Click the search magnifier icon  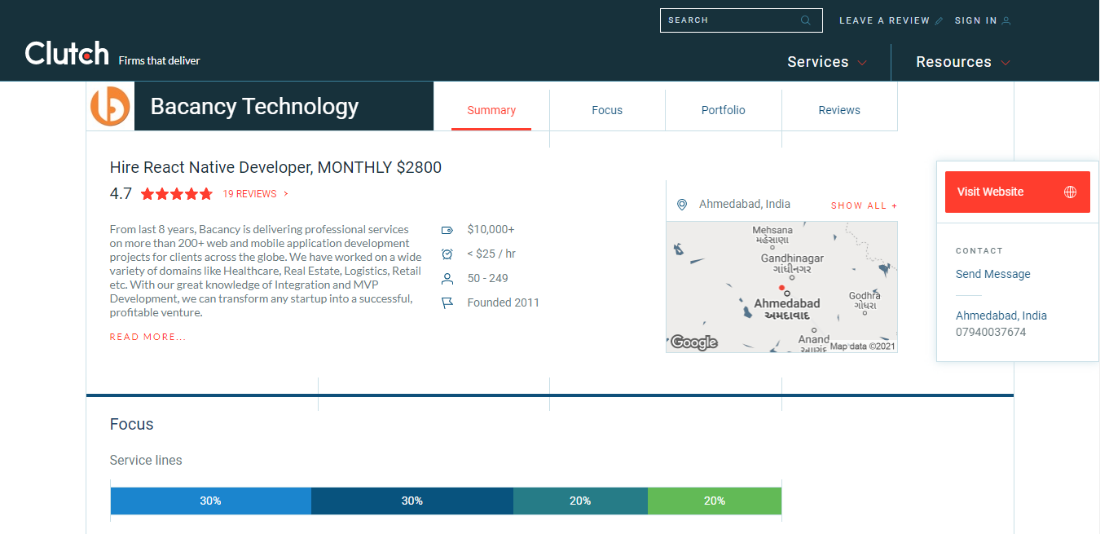tap(805, 20)
